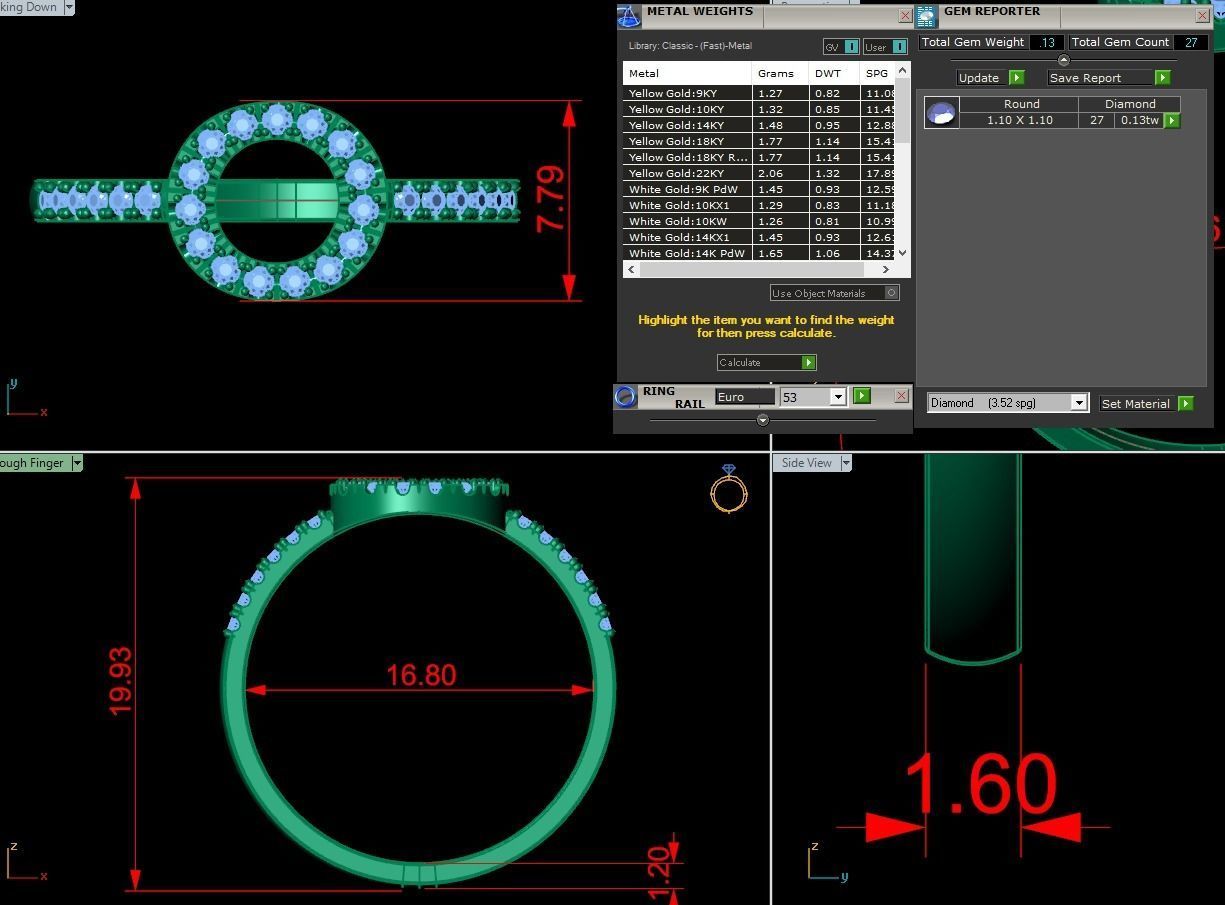The width and height of the screenshot is (1225, 905).
Task: Click the ring icon in Through Finger viewport
Action: (729, 489)
